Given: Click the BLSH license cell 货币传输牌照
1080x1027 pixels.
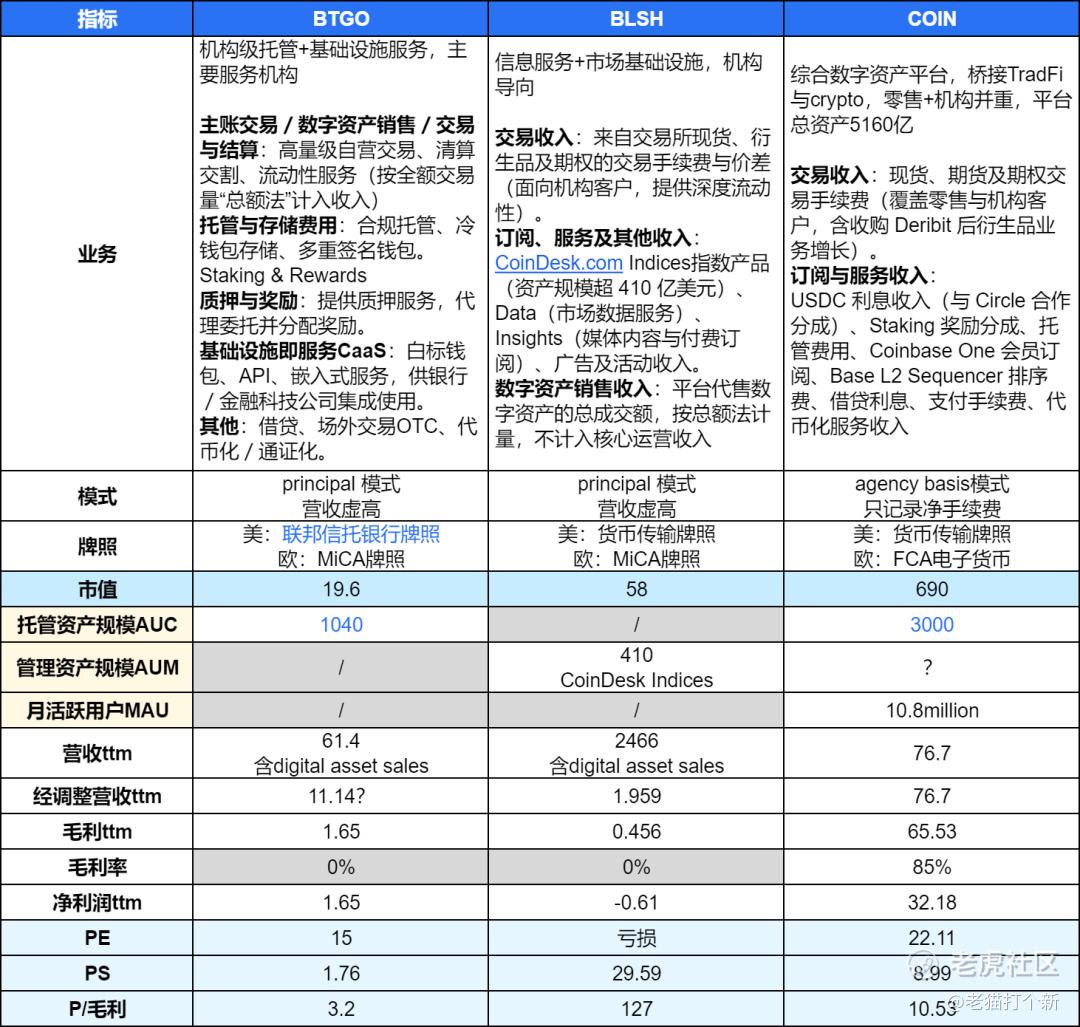Looking at the screenshot, I should click(x=636, y=546).
